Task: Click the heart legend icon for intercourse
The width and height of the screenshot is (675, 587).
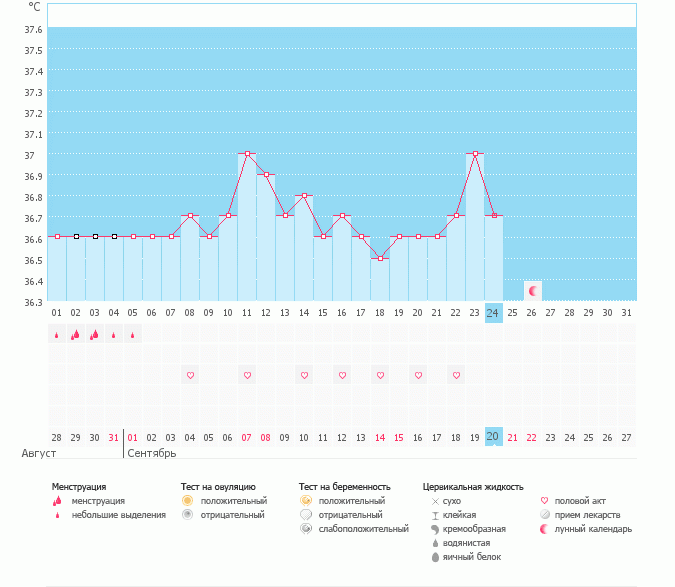Action: [545, 500]
